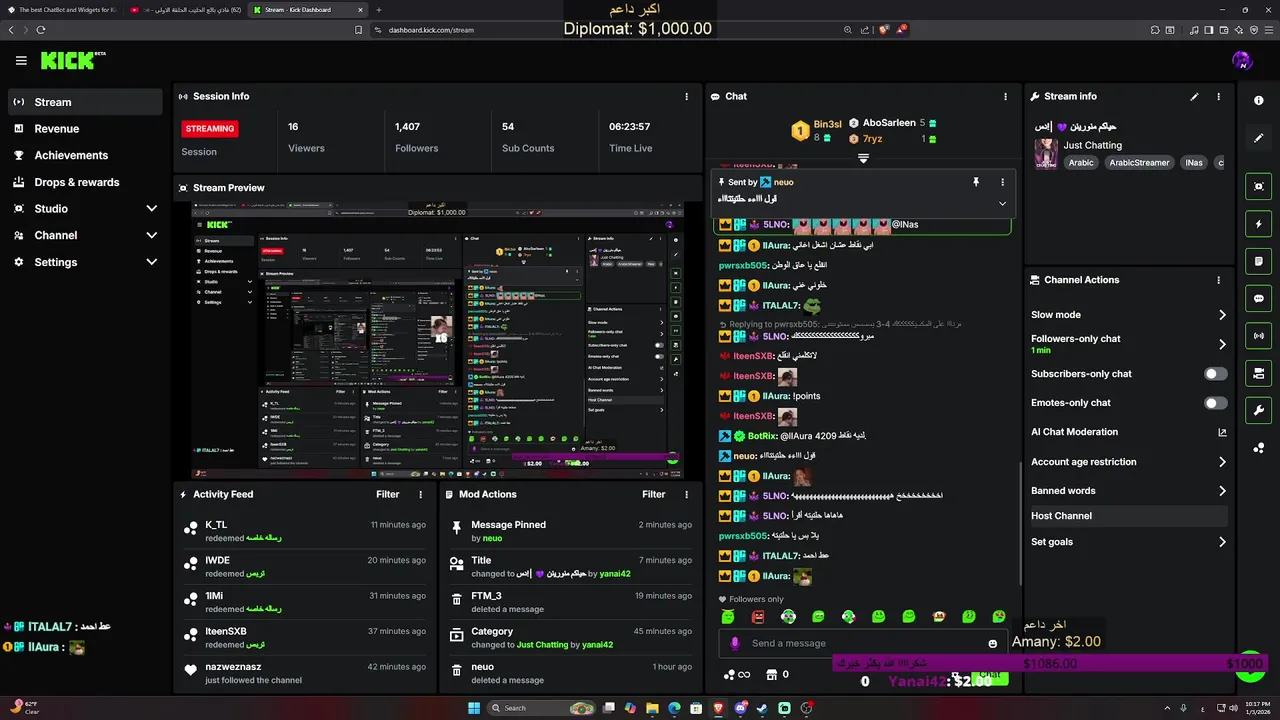This screenshot has height=720, width=1280.
Task: Switch to ChatBot and Widgets browser tab
Action: click(x=62, y=10)
